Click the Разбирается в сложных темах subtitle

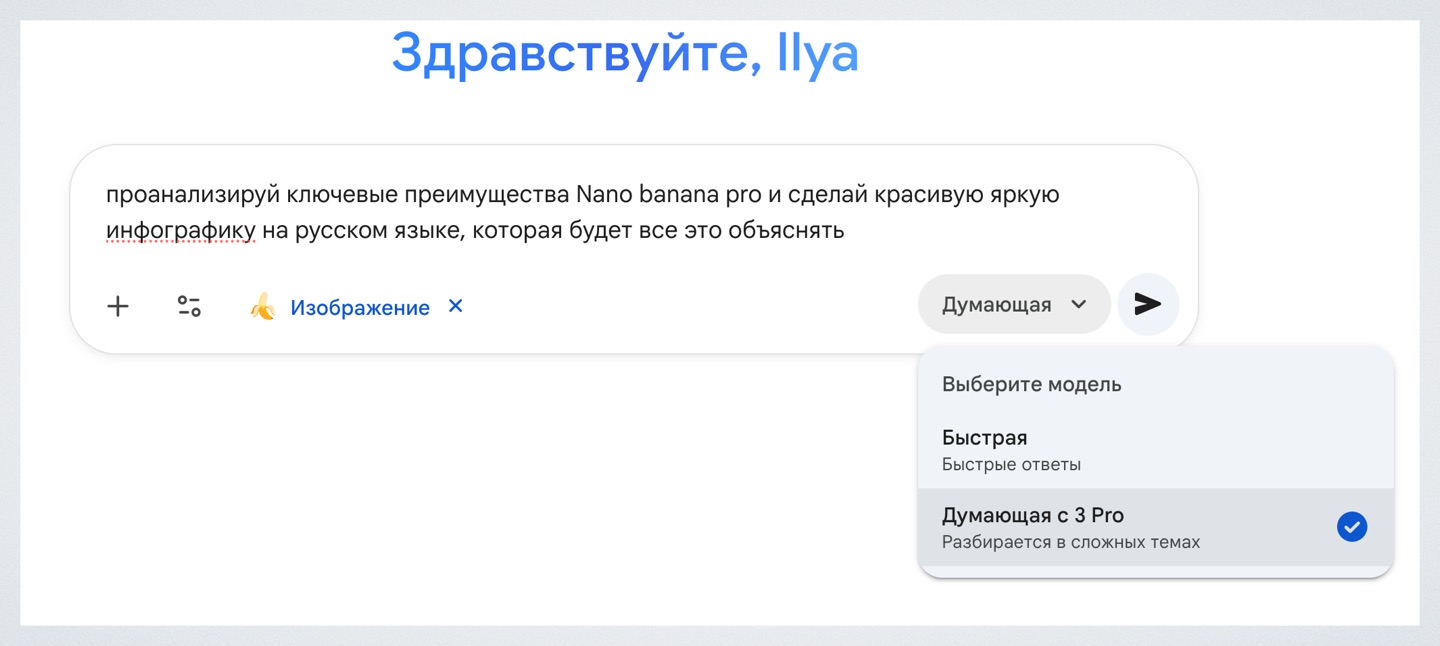point(1070,543)
